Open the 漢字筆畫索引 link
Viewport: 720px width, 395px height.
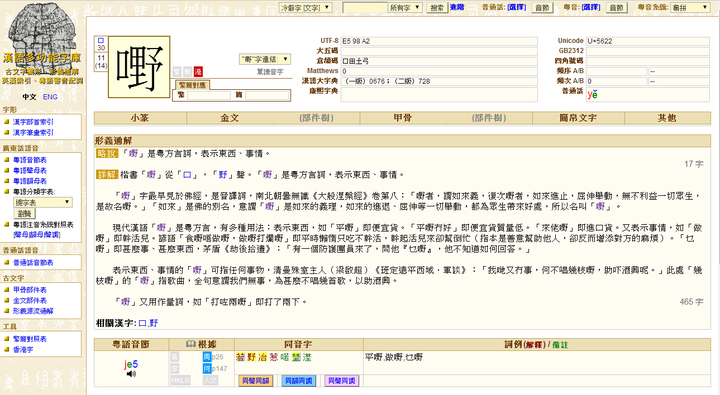(x=33, y=132)
